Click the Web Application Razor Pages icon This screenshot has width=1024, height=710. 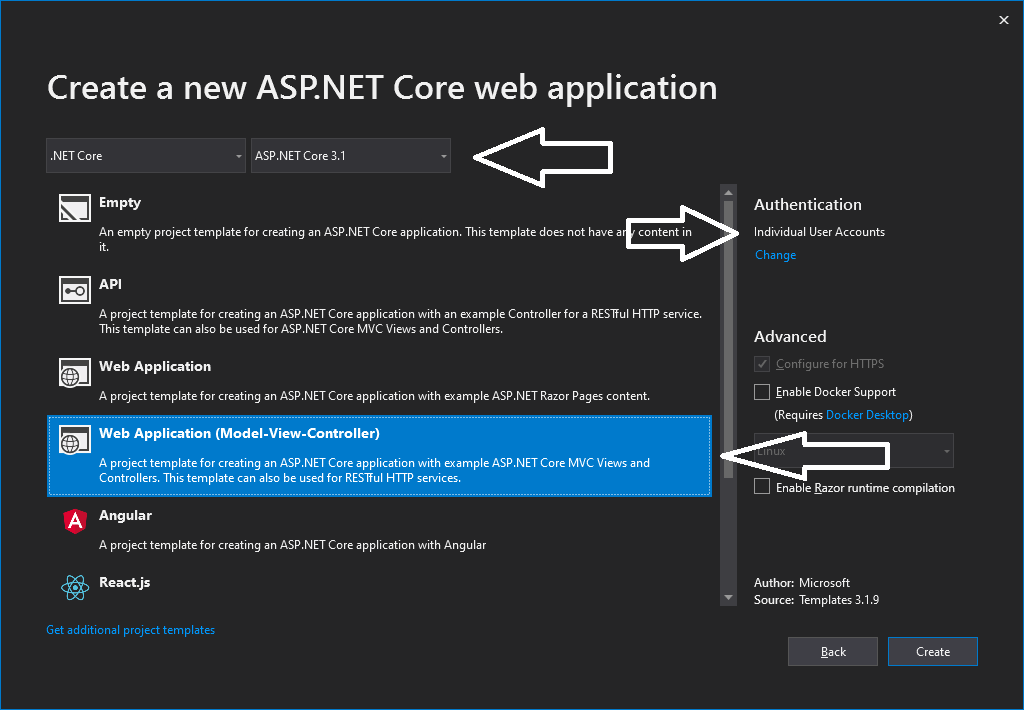click(74, 372)
